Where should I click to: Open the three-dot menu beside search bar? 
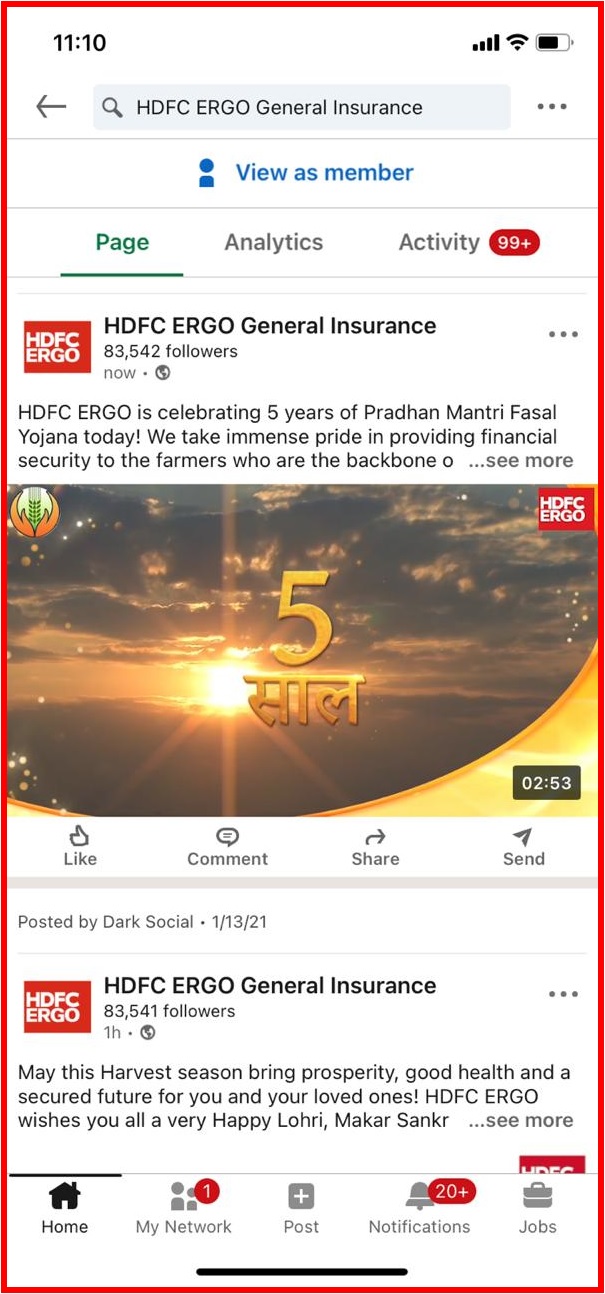552,107
